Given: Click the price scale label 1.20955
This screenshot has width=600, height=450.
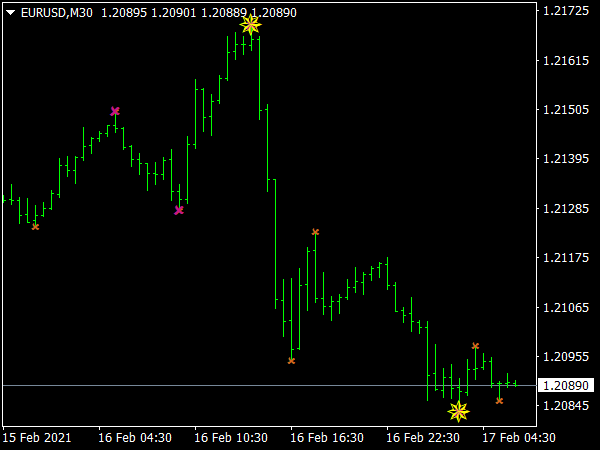Looking at the screenshot, I should [x=566, y=357].
